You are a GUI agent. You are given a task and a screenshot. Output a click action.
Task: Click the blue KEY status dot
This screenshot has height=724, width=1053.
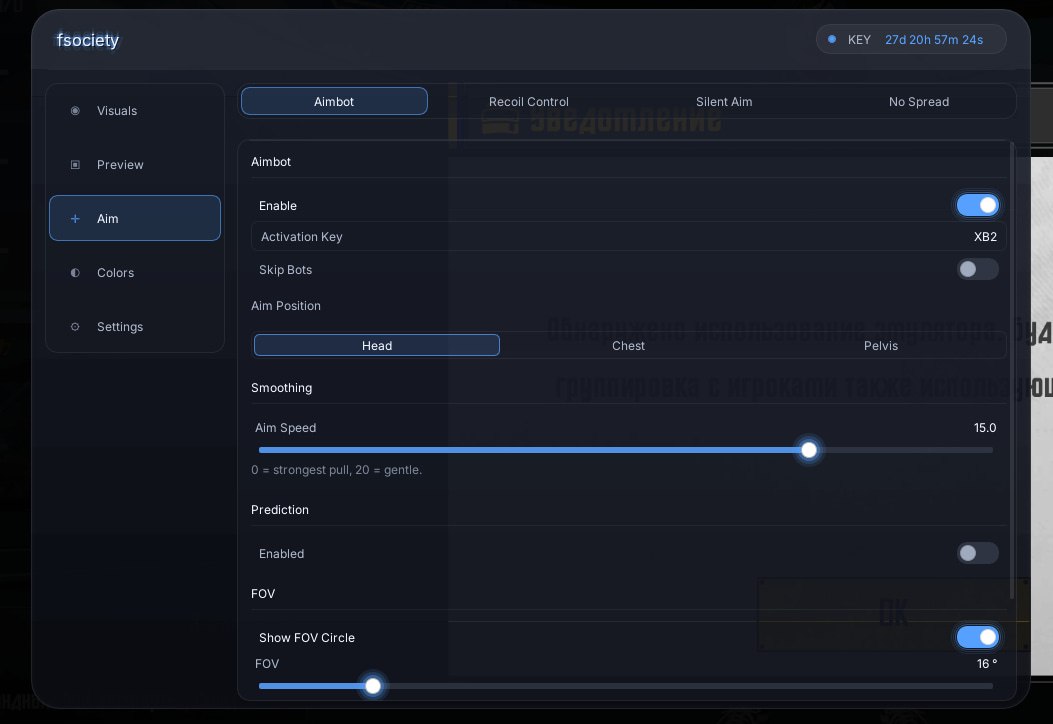click(x=832, y=40)
